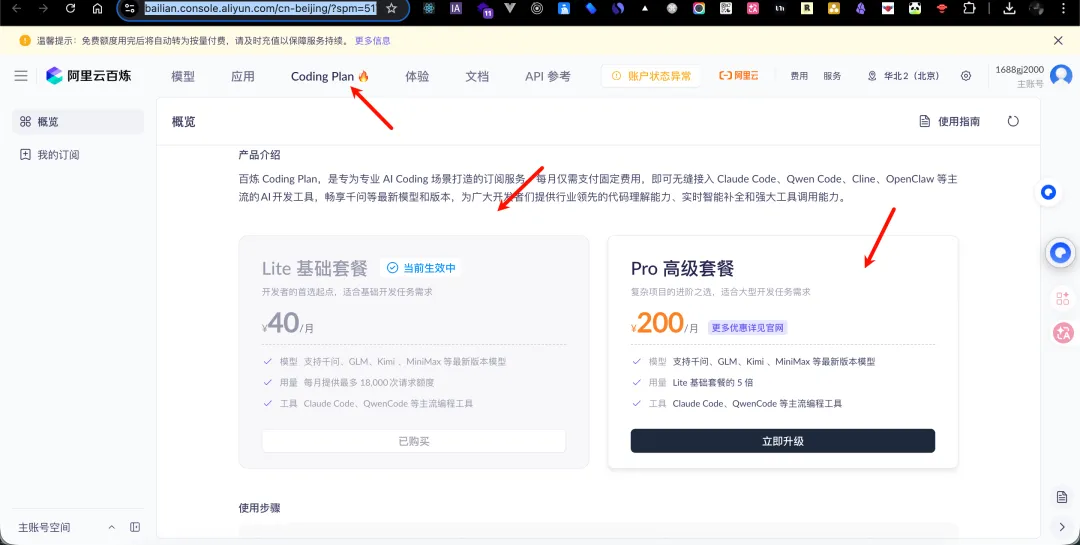
Task: Open the settings gear icon in the header
Action: coord(966,76)
